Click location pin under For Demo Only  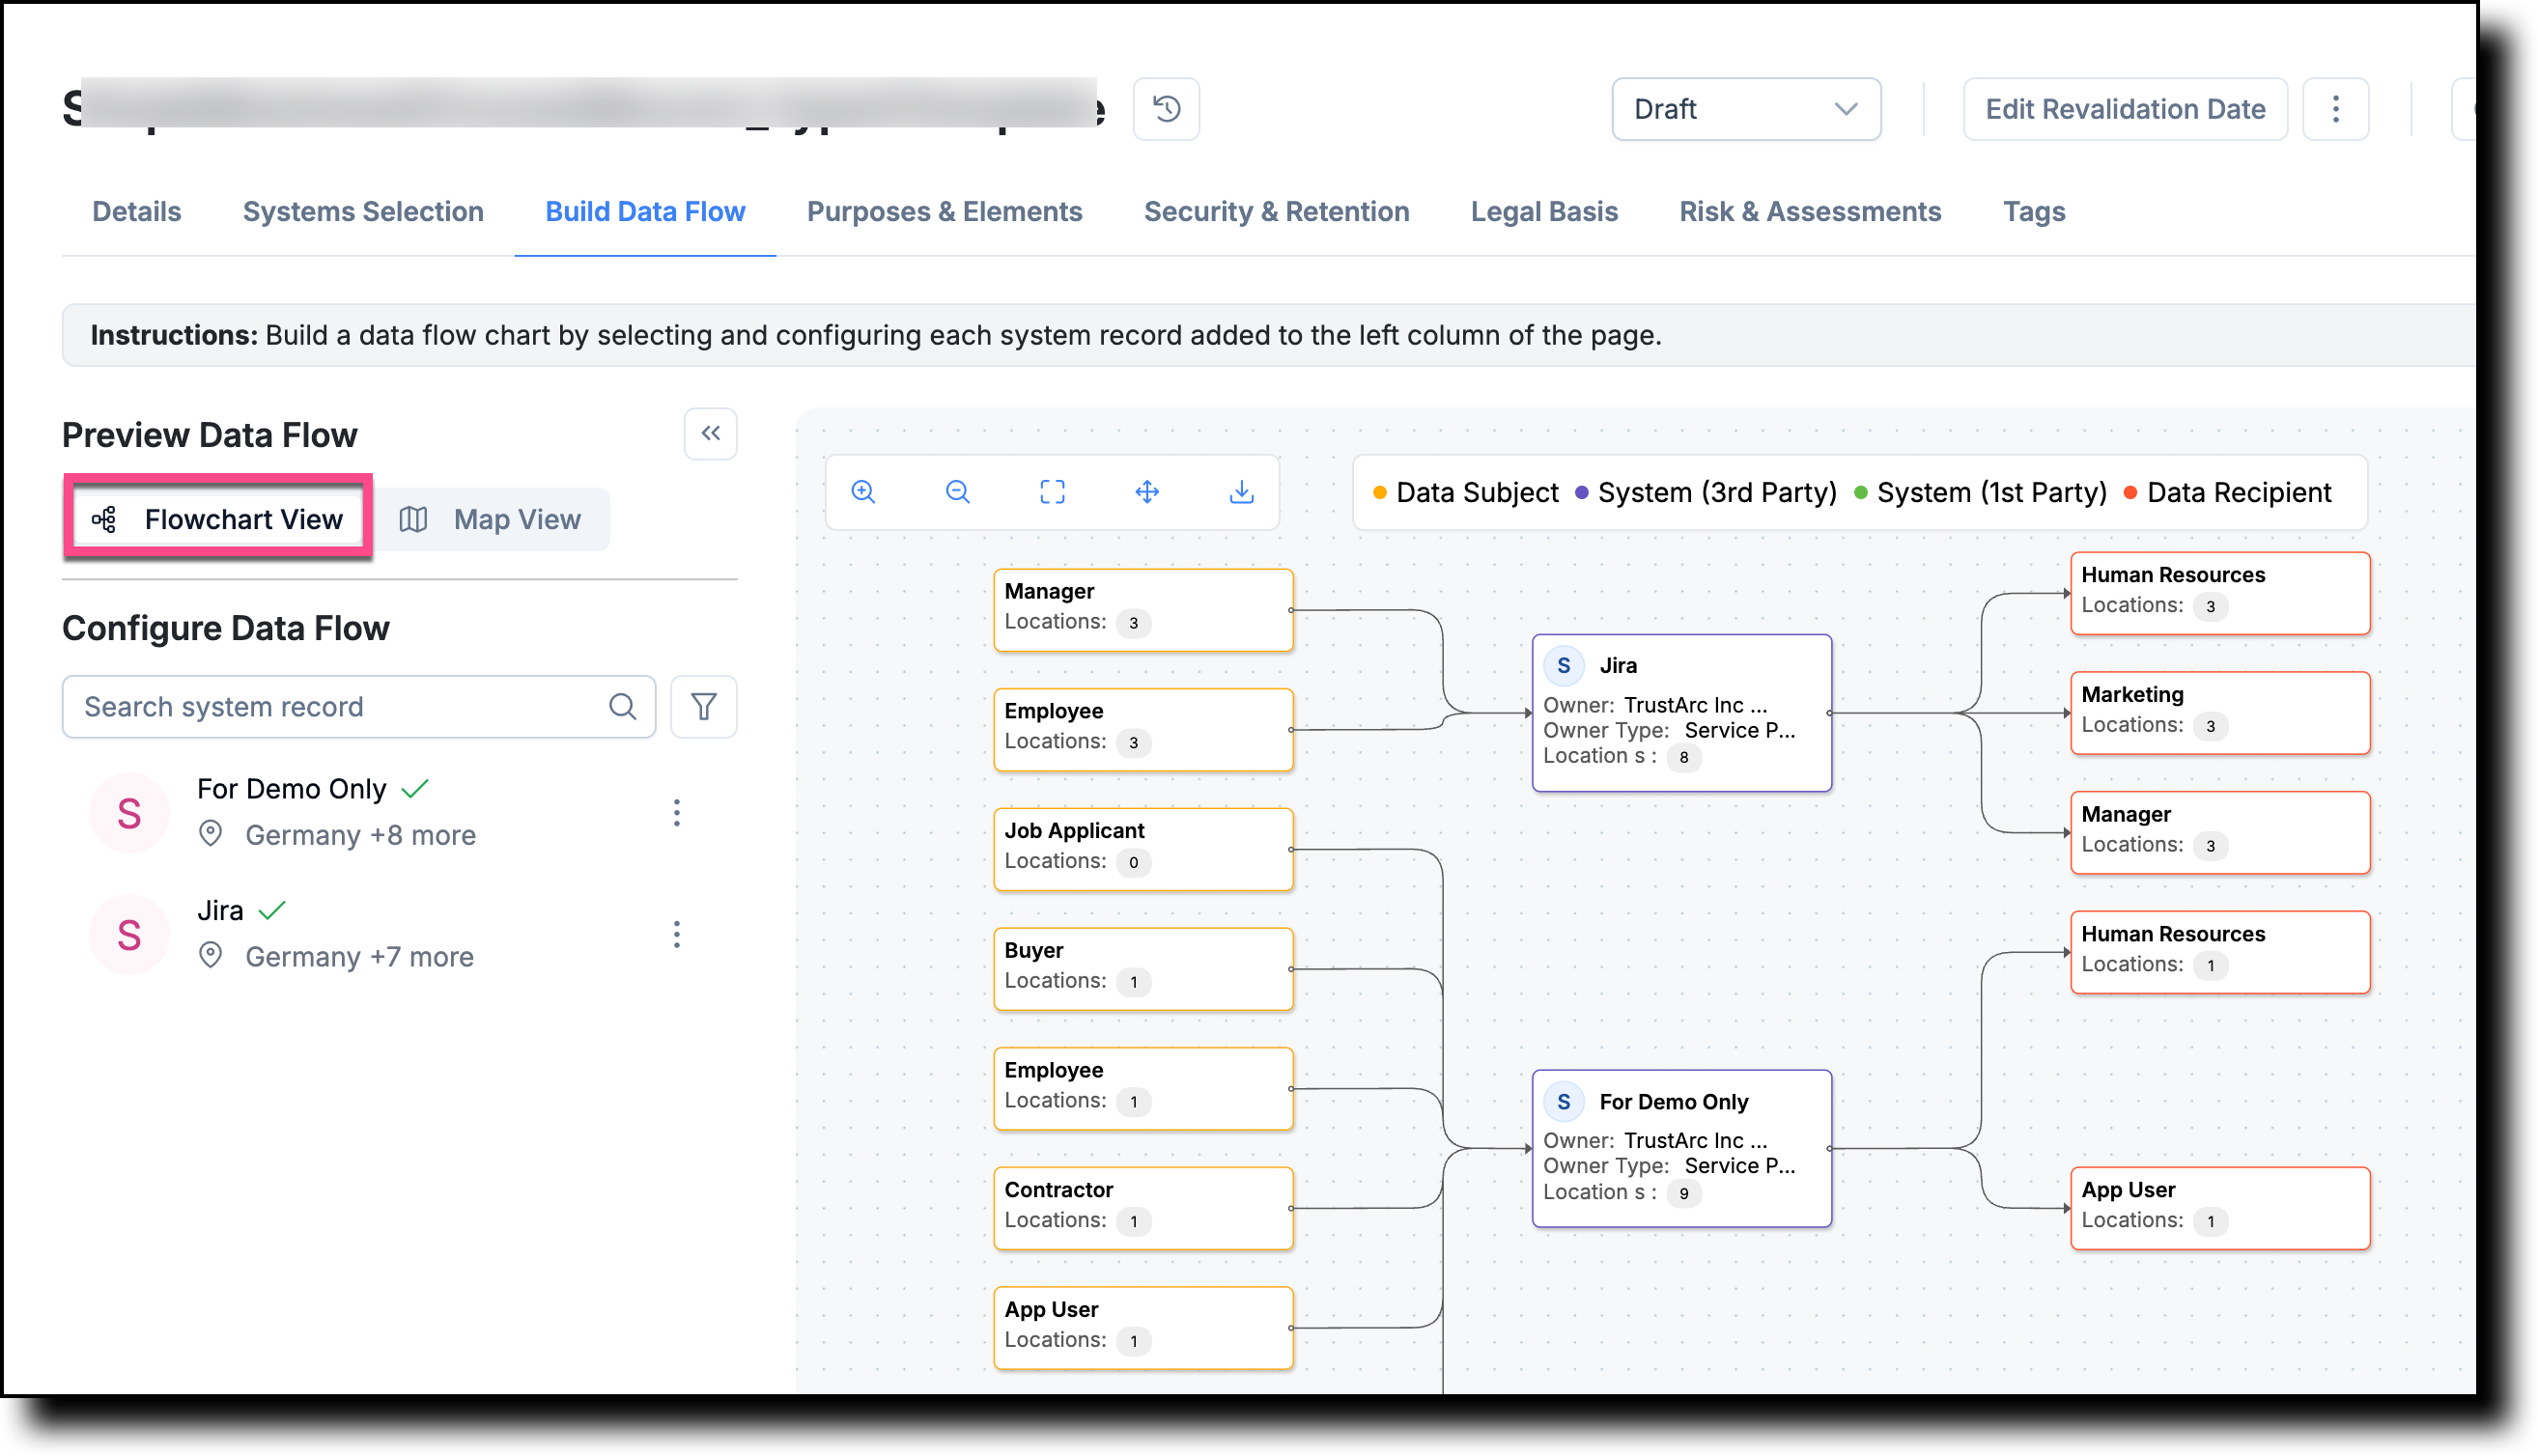210,833
